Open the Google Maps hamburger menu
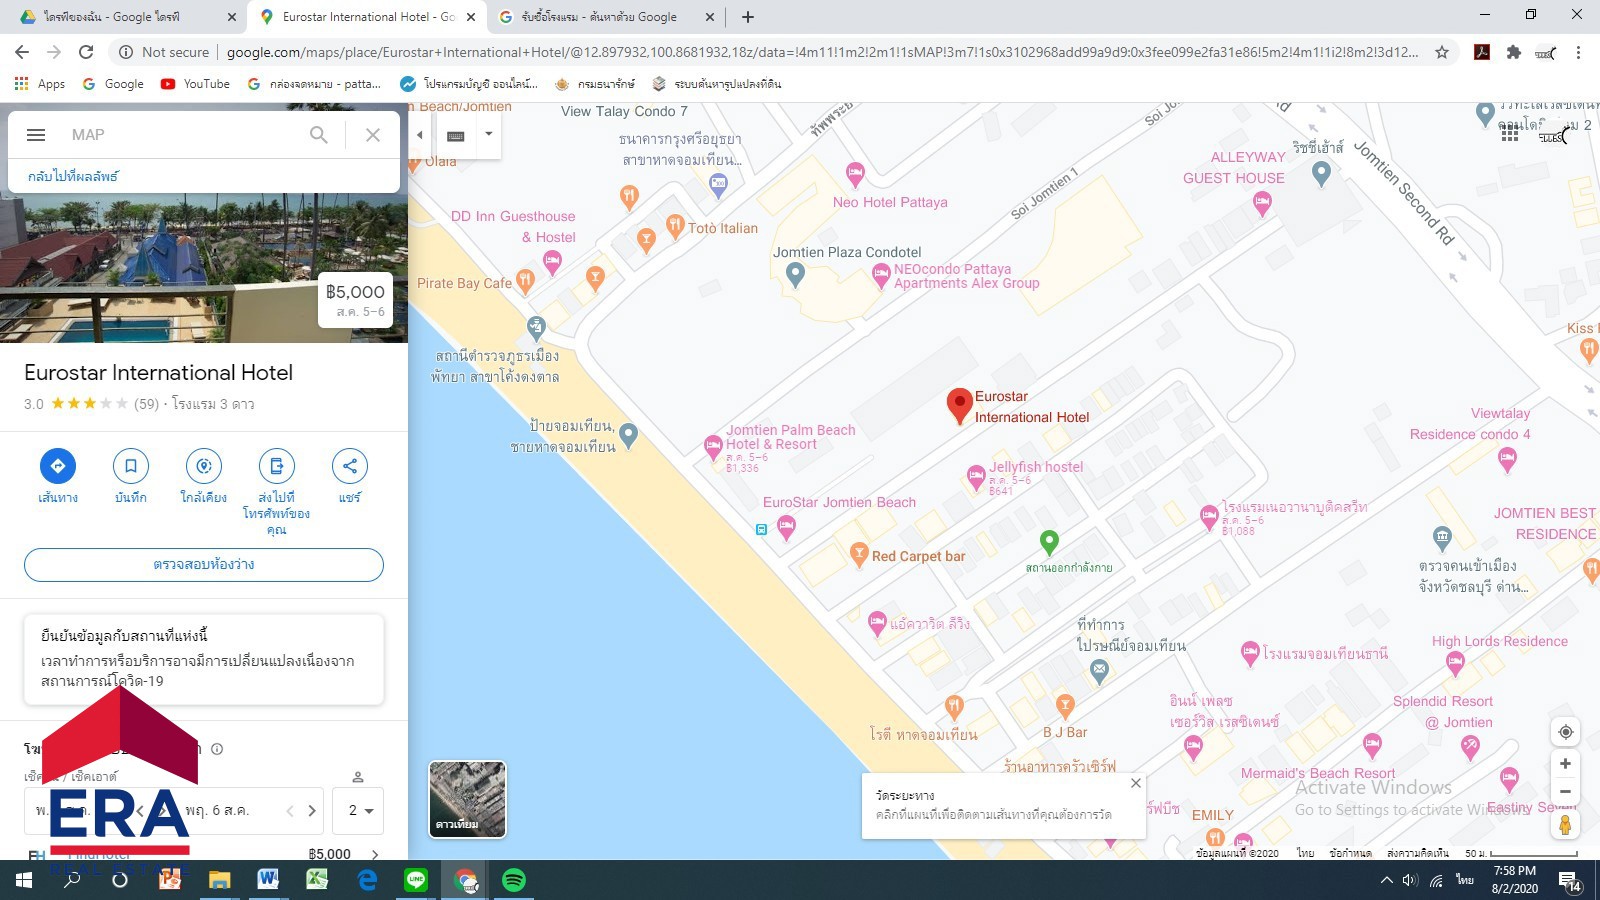 (36, 135)
